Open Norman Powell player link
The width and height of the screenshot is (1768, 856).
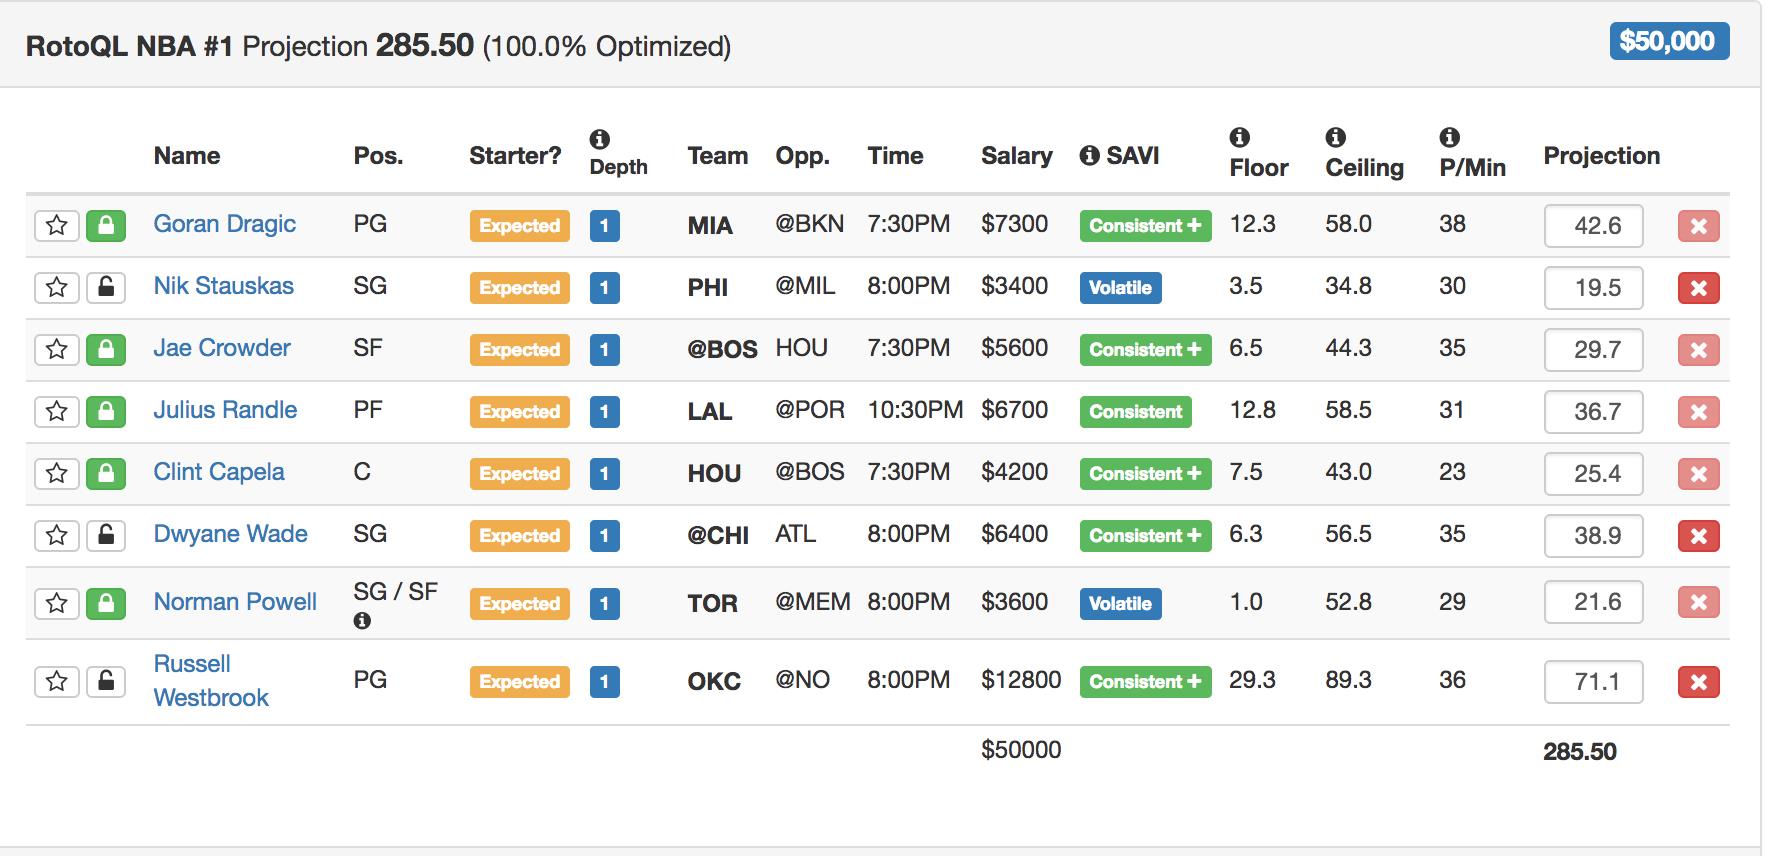(235, 602)
